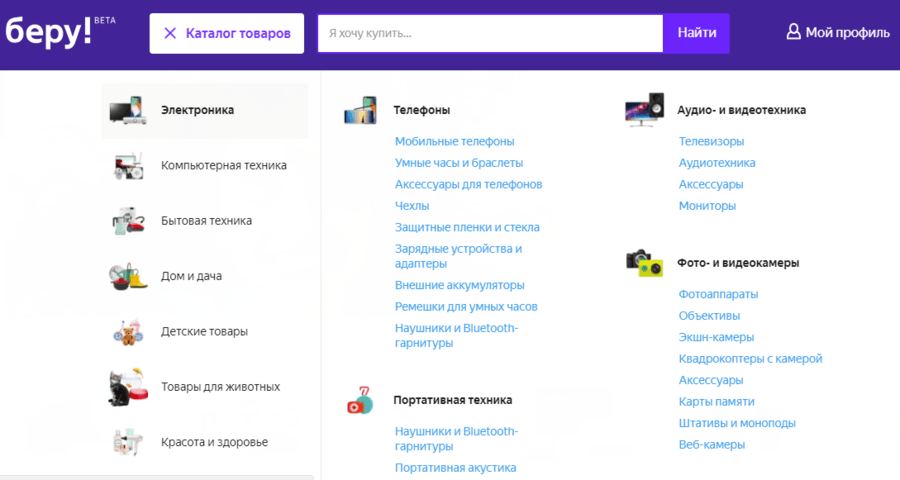
Task: Open Умные часы и браслеты link
Action: click(459, 162)
